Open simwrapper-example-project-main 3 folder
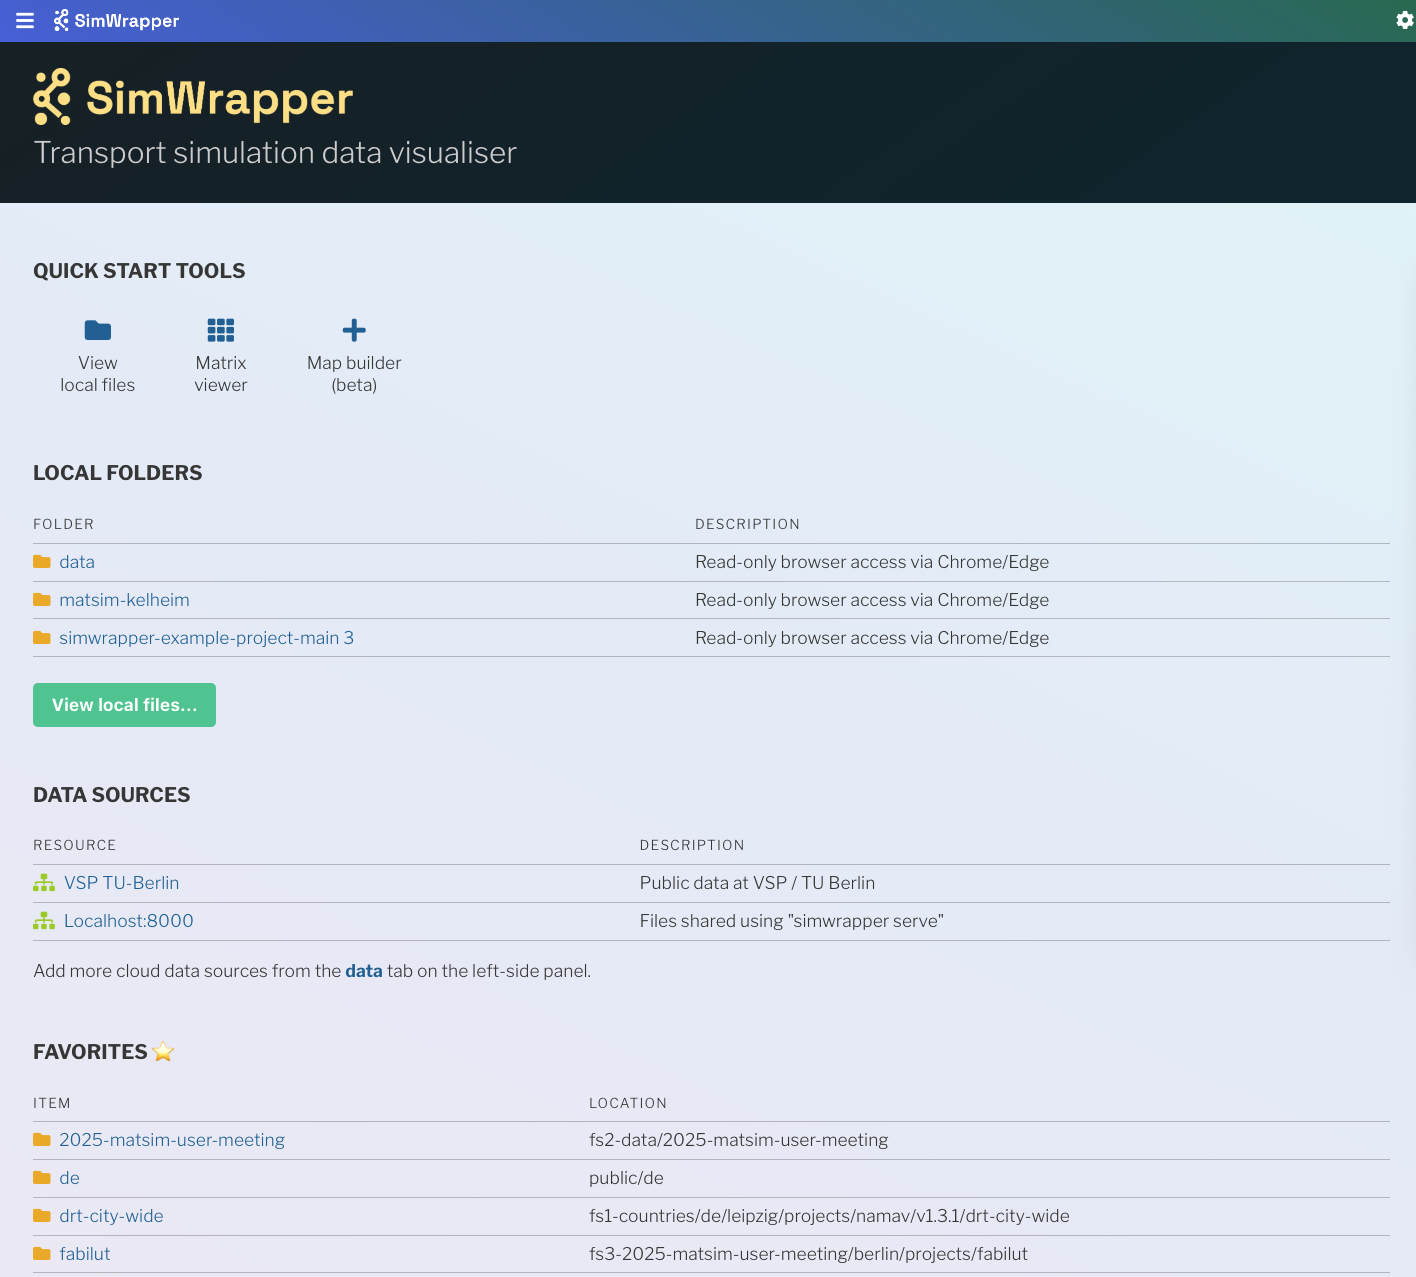Viewport: 1416px width, 1277px height. (206, 638)
